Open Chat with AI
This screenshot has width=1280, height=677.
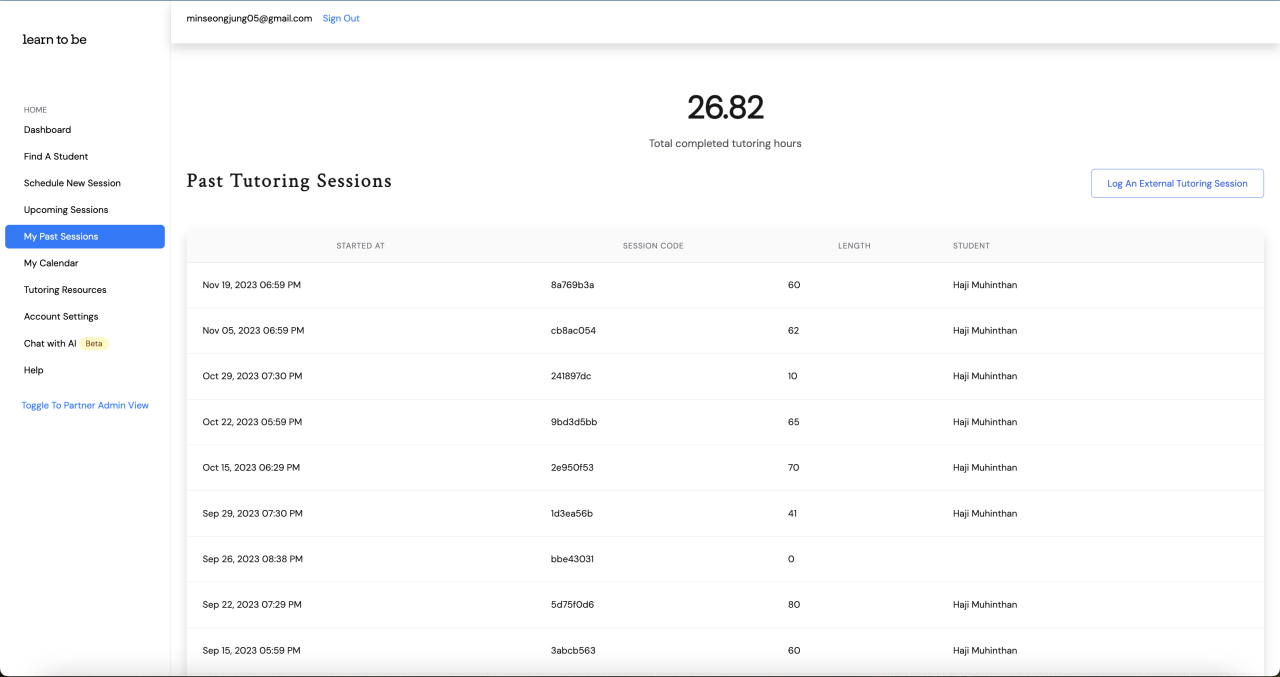click(50, 343)
